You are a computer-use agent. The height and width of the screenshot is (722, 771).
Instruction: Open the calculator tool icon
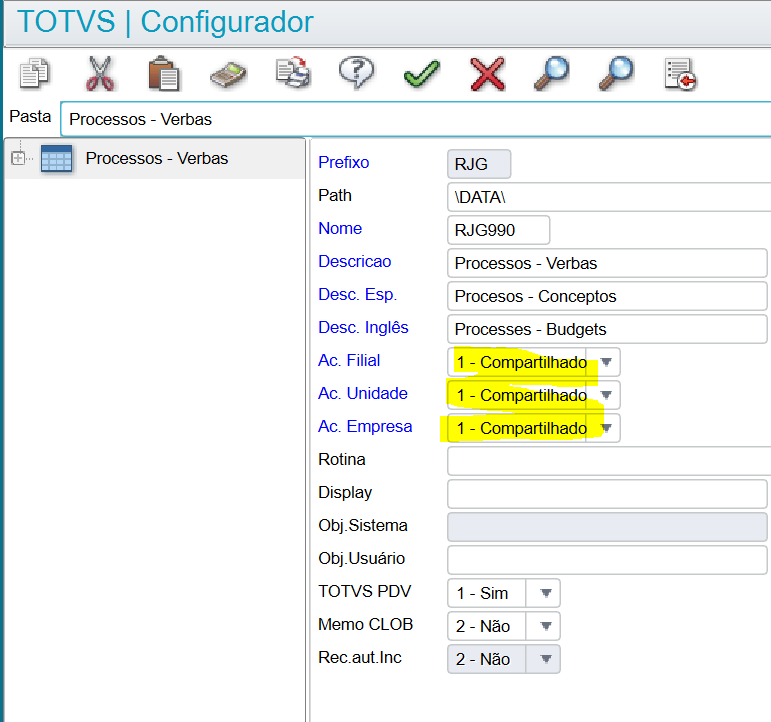click(x=228, y=75)
